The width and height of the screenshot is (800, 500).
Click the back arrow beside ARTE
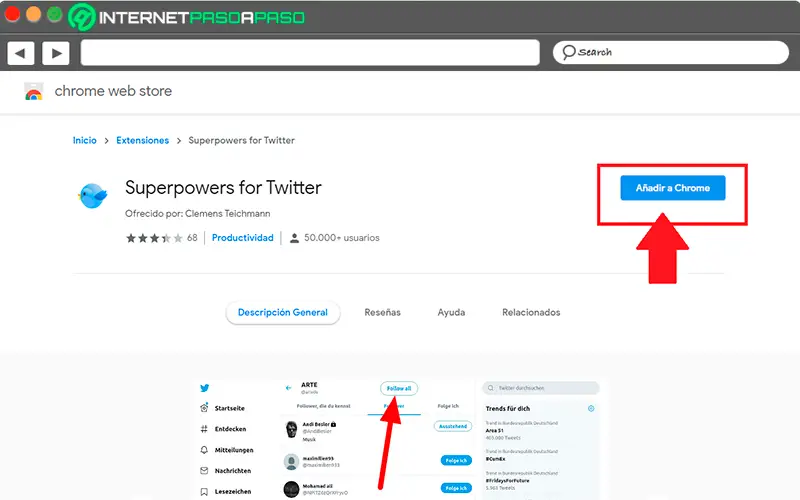288,388
